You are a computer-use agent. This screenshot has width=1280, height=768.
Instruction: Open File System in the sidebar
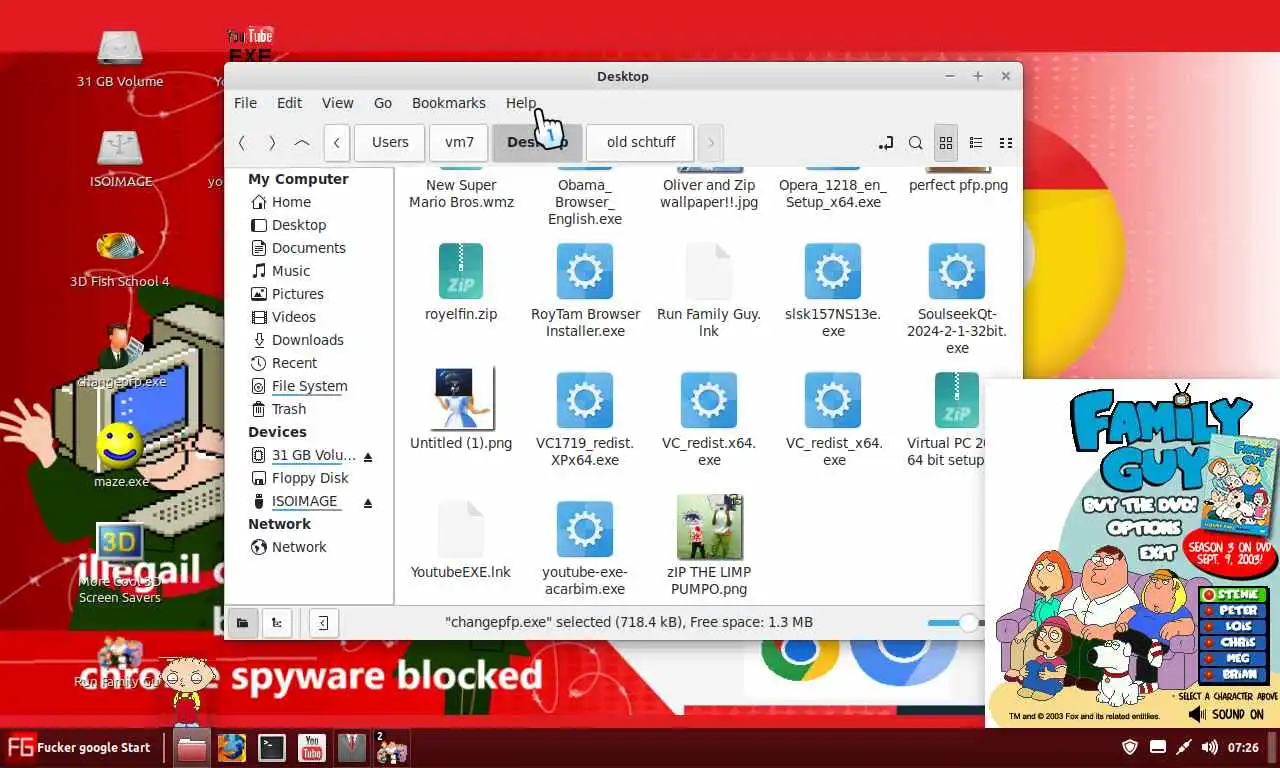pos(309,386)
